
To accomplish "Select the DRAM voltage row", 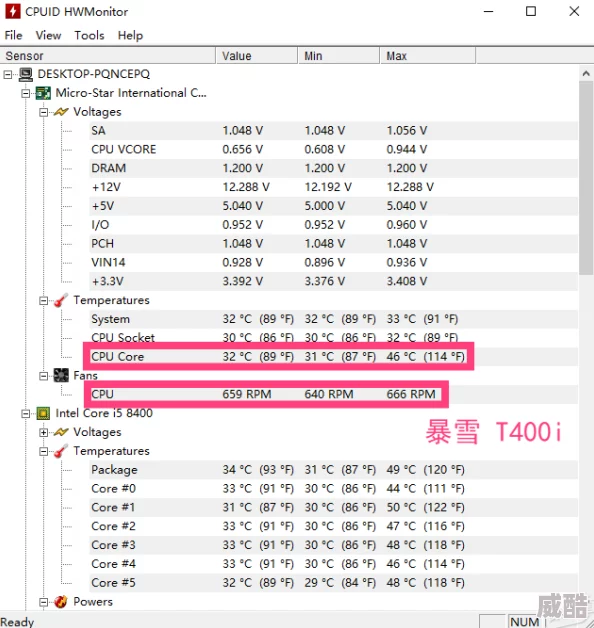I will (333, 168).
